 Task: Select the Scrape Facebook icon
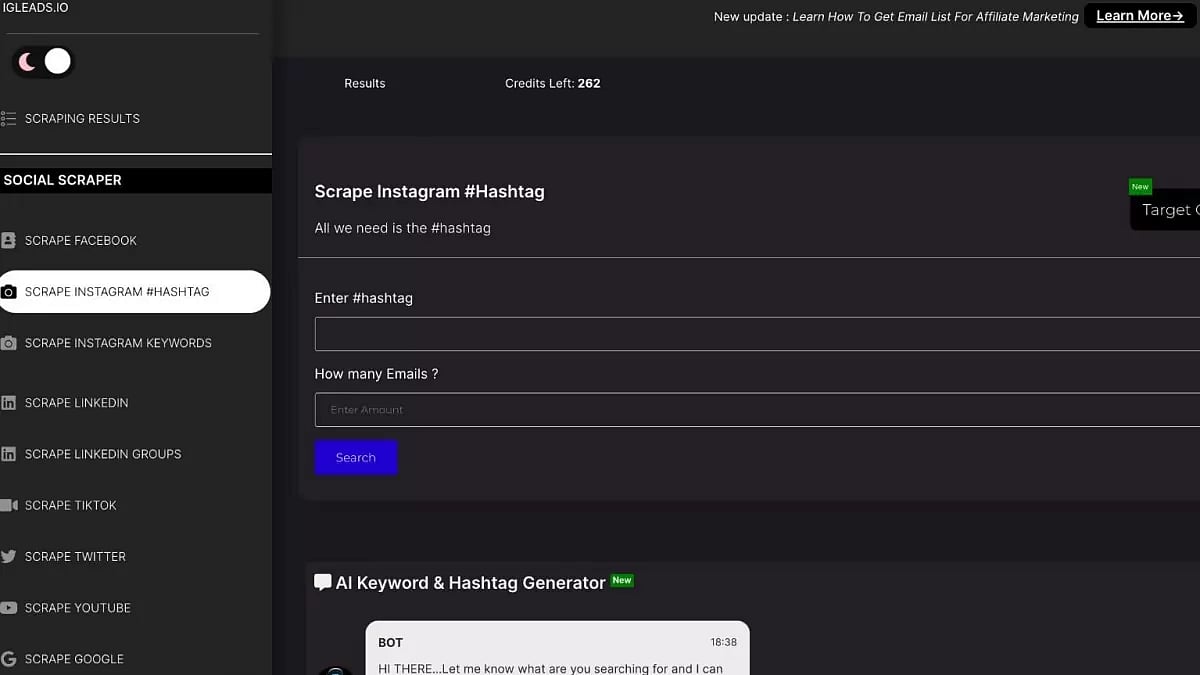pos(10,240)
